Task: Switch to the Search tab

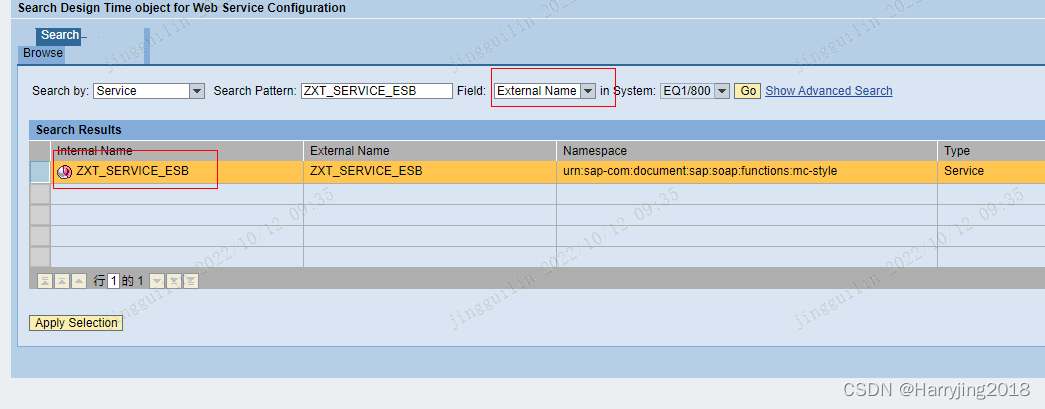Action: (60, 35)
